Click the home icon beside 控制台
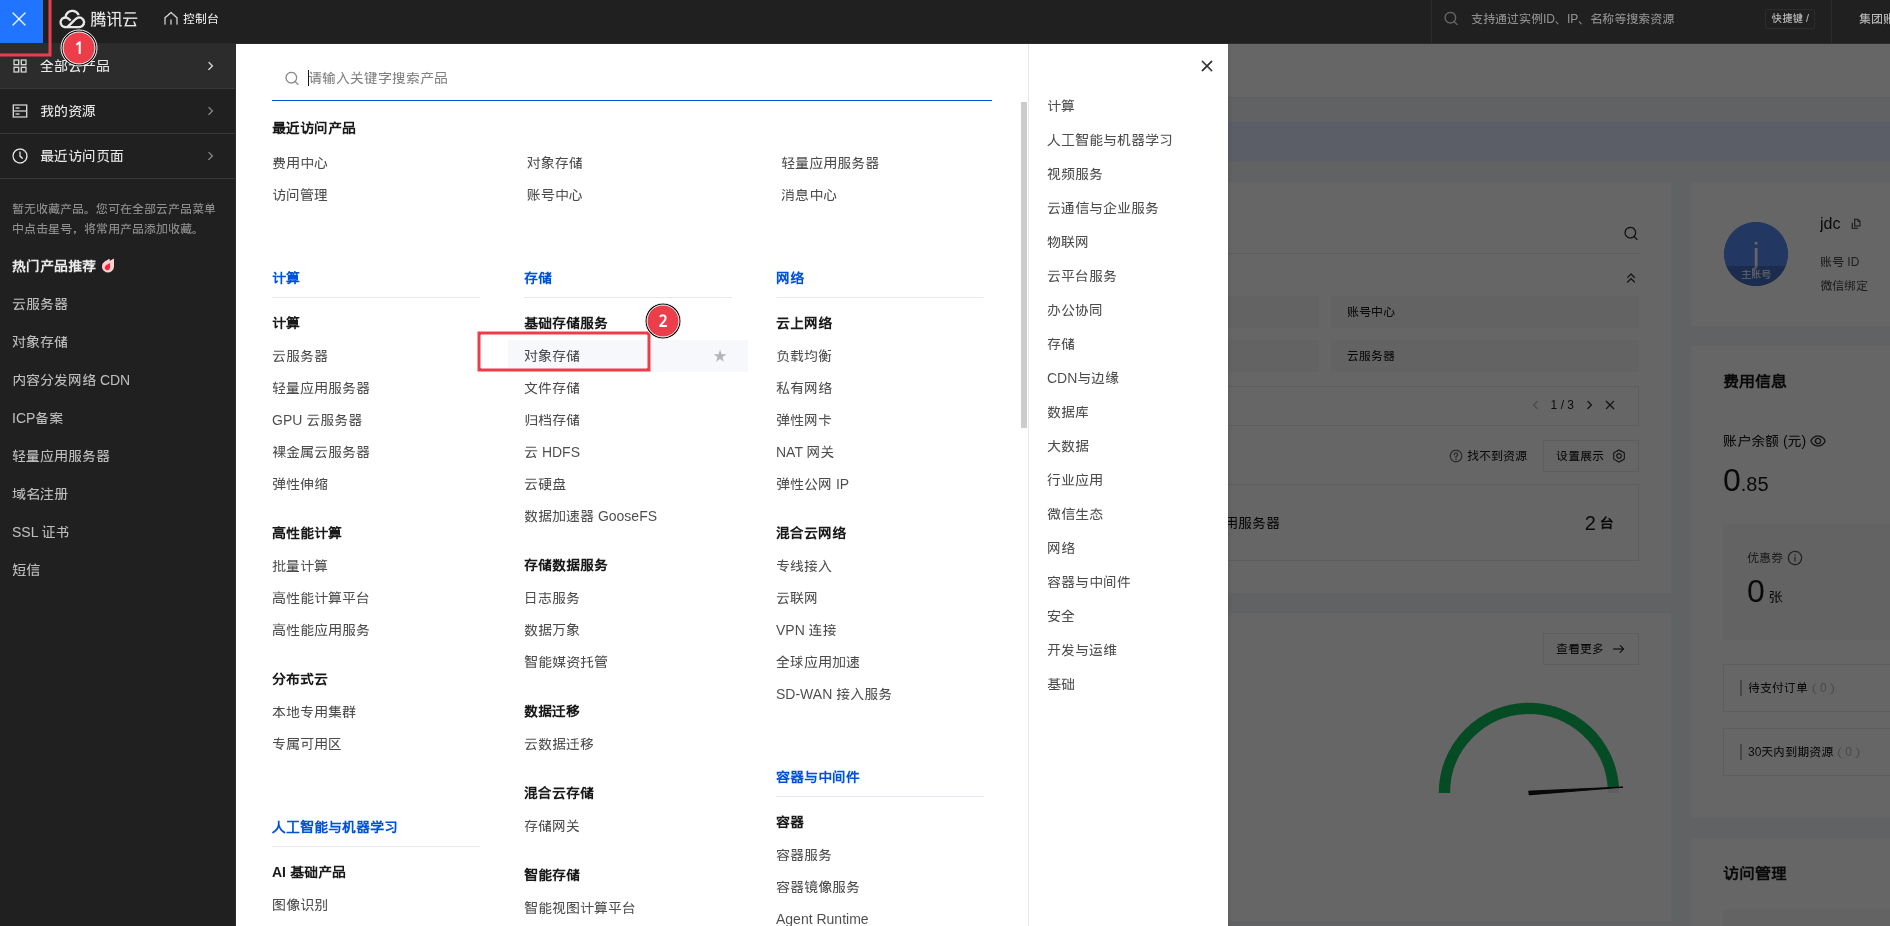 tap(171, 19)
